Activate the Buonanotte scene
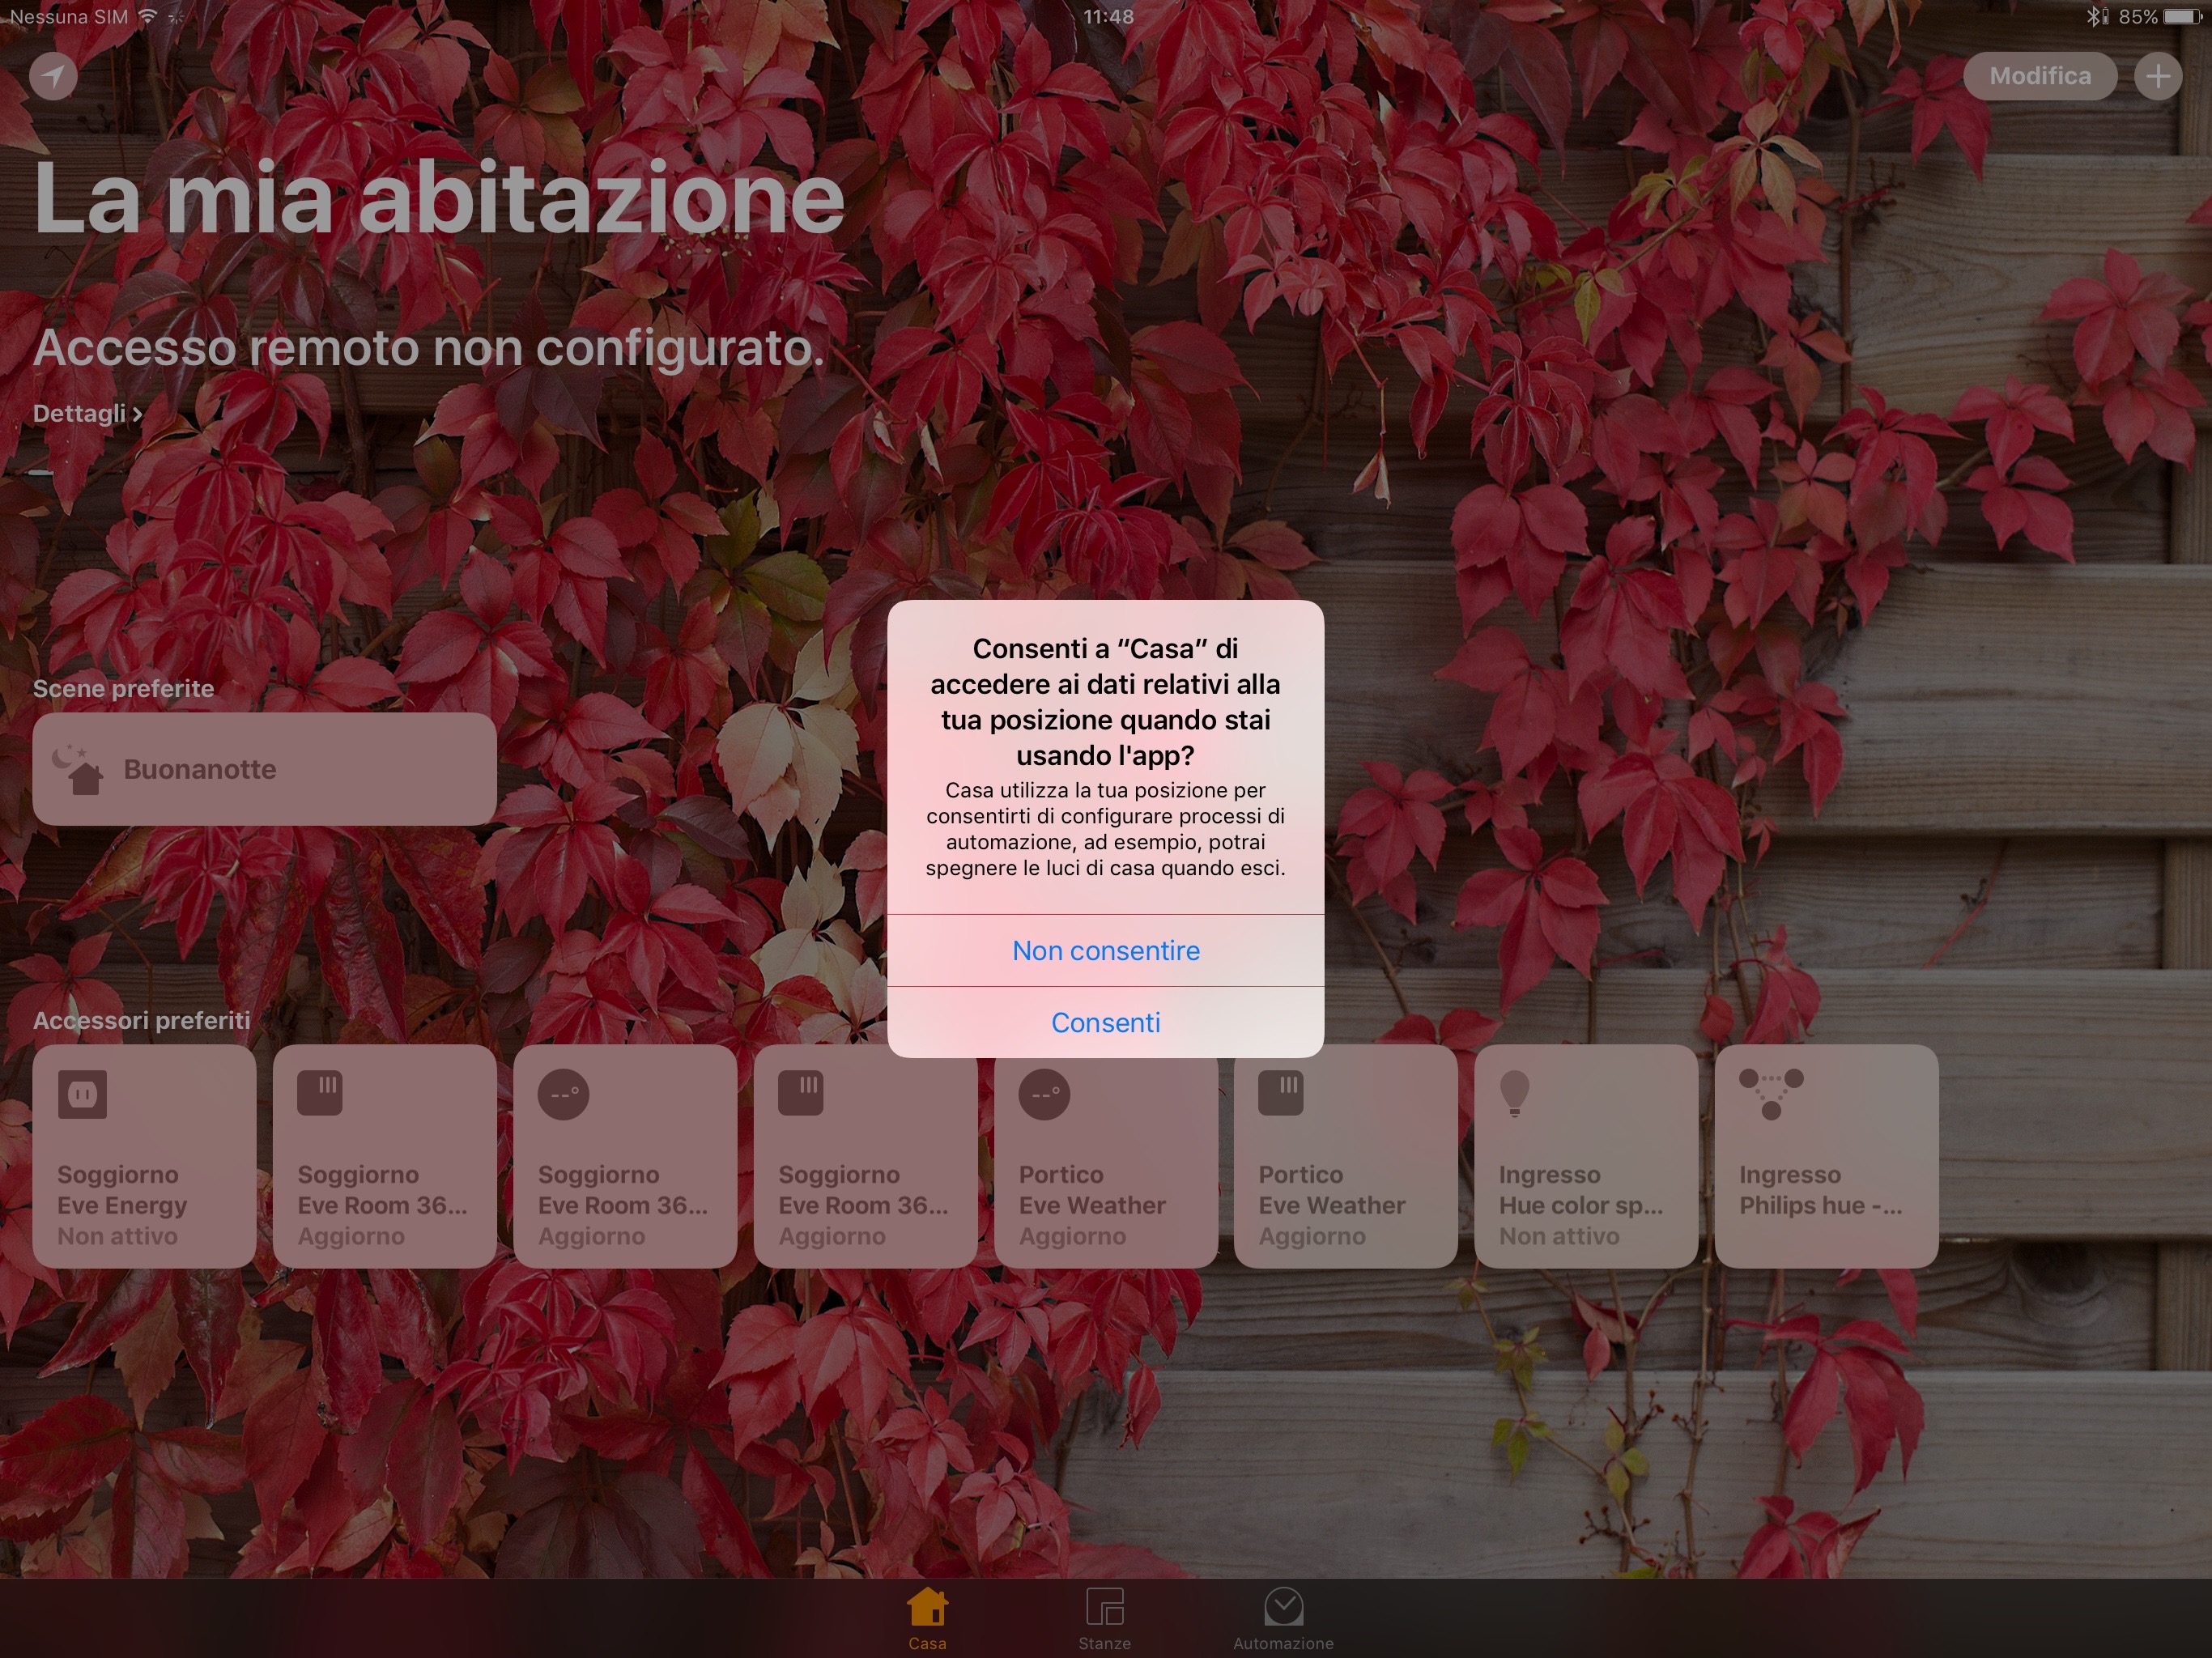 pos(264,769)
